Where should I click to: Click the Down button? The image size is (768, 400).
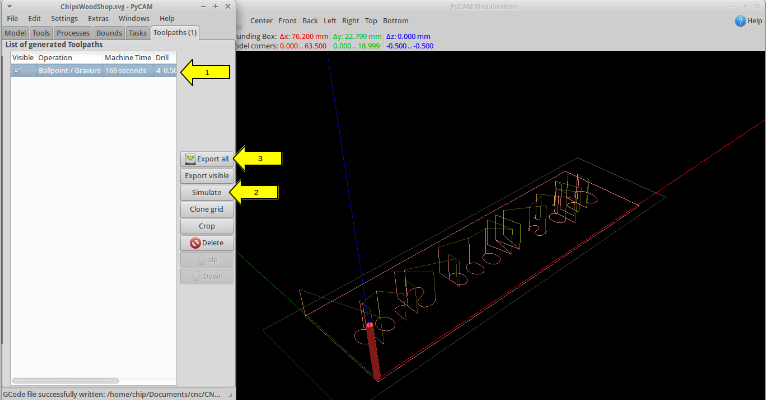[x=207, y=277]
